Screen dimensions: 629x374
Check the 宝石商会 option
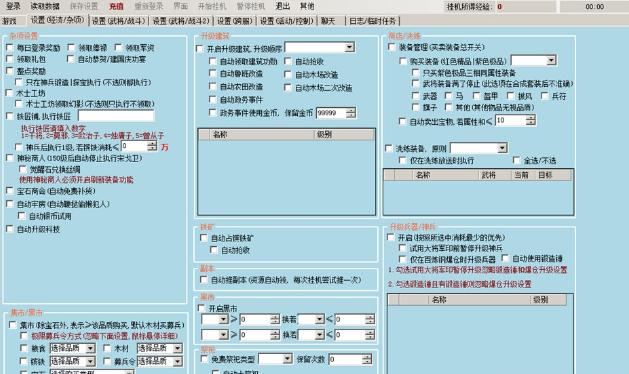click(10, 191)
